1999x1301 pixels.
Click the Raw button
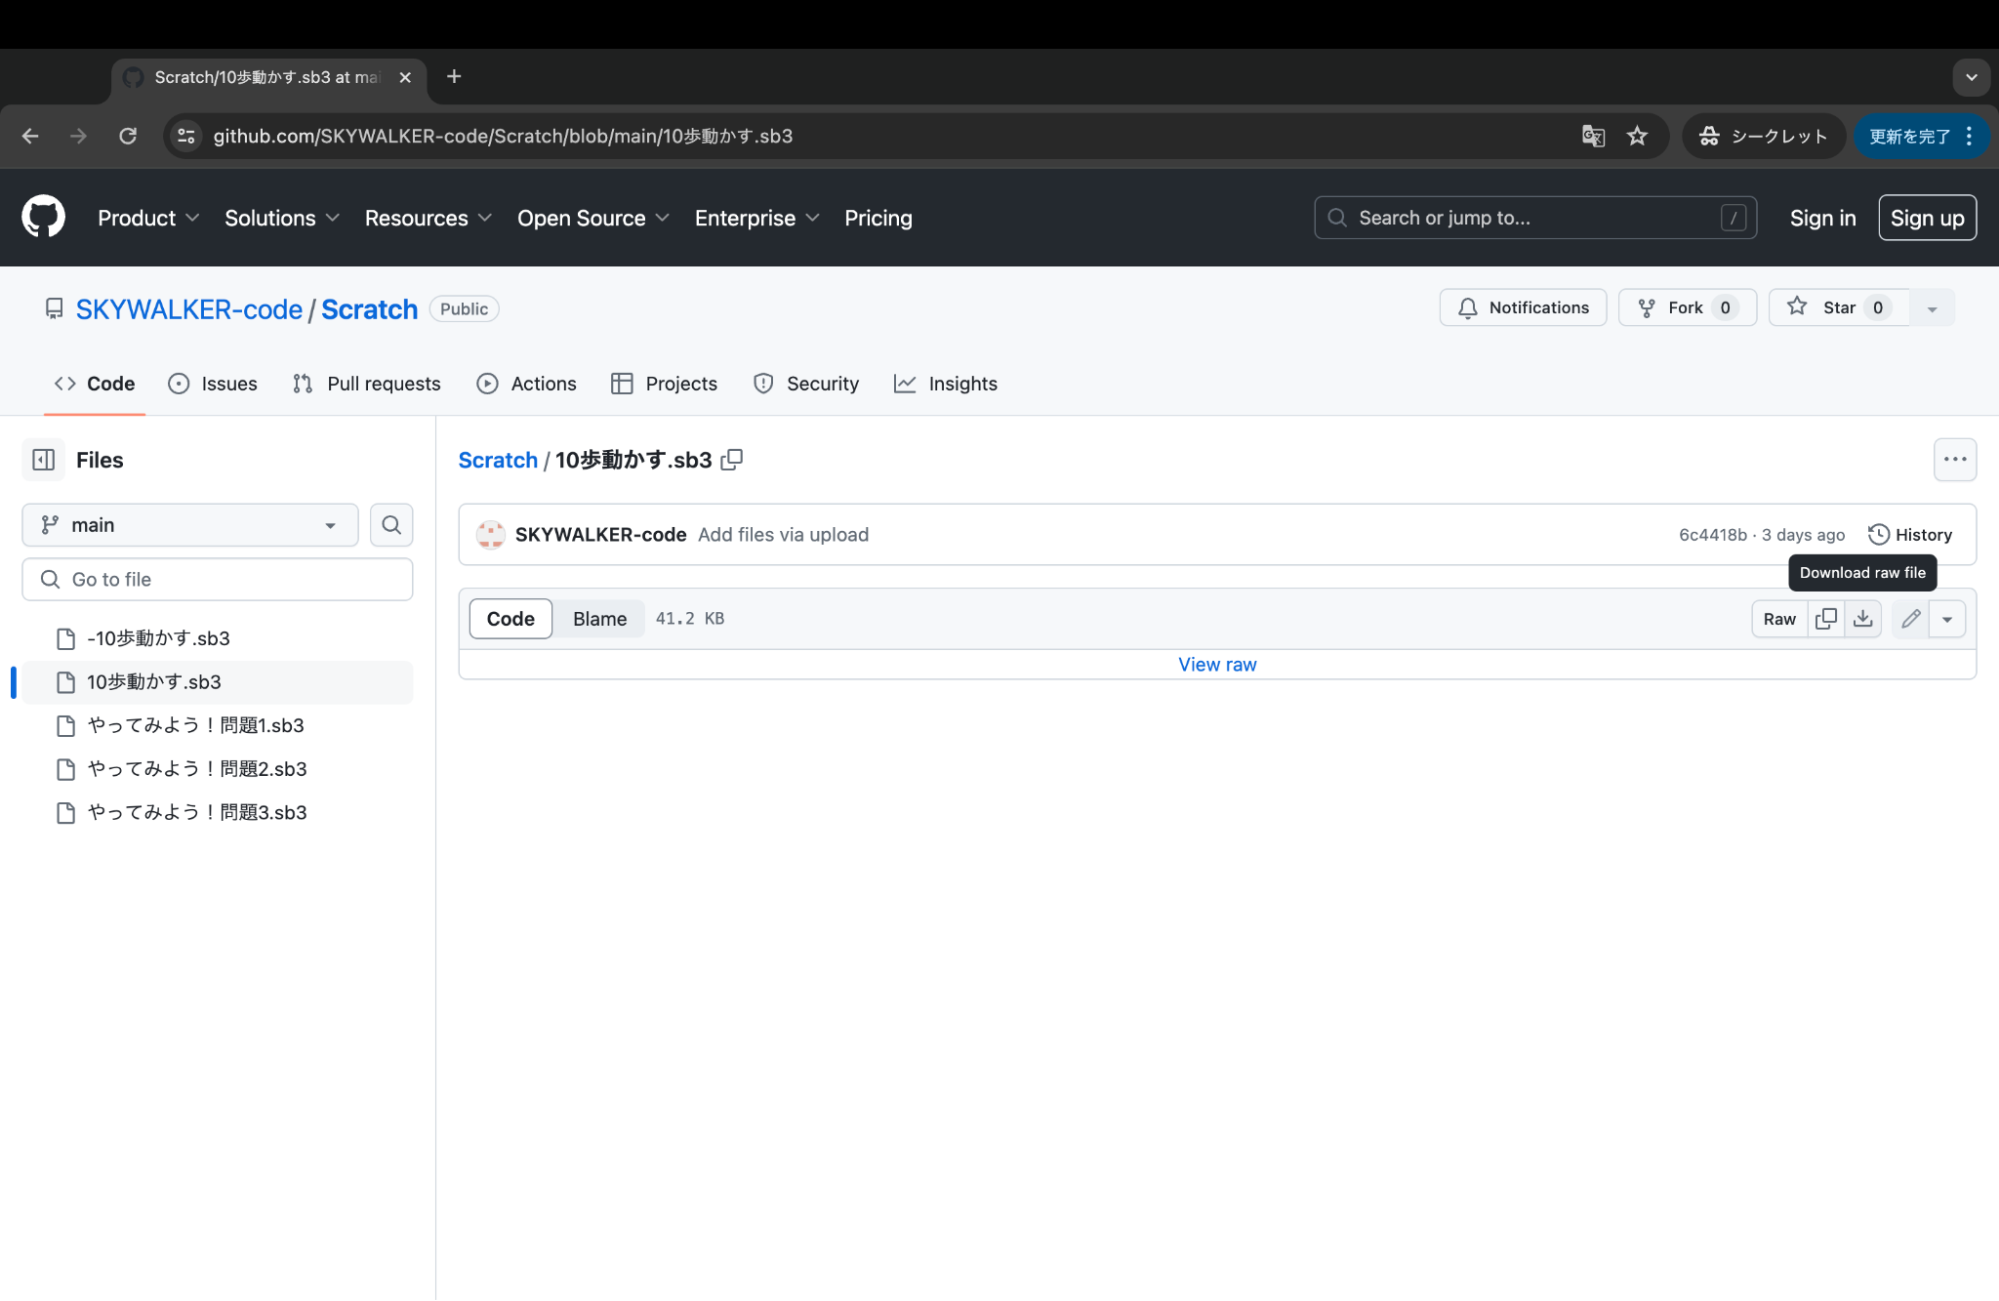[x=1779, y=619]
